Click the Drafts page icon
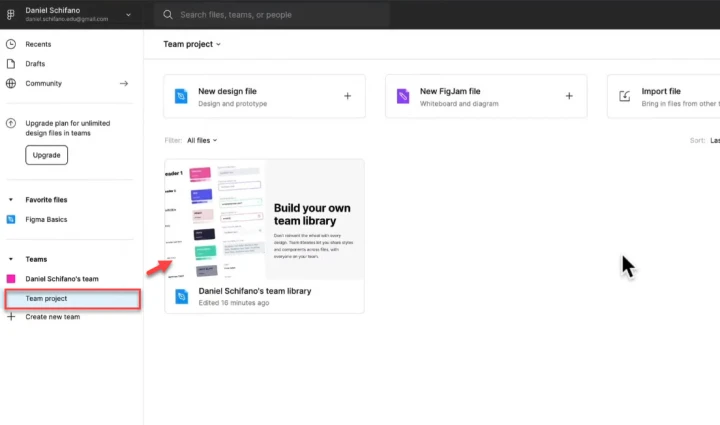The height and width of the screenshot is (425, 720). pyautogui.click(x=11, y=64)
